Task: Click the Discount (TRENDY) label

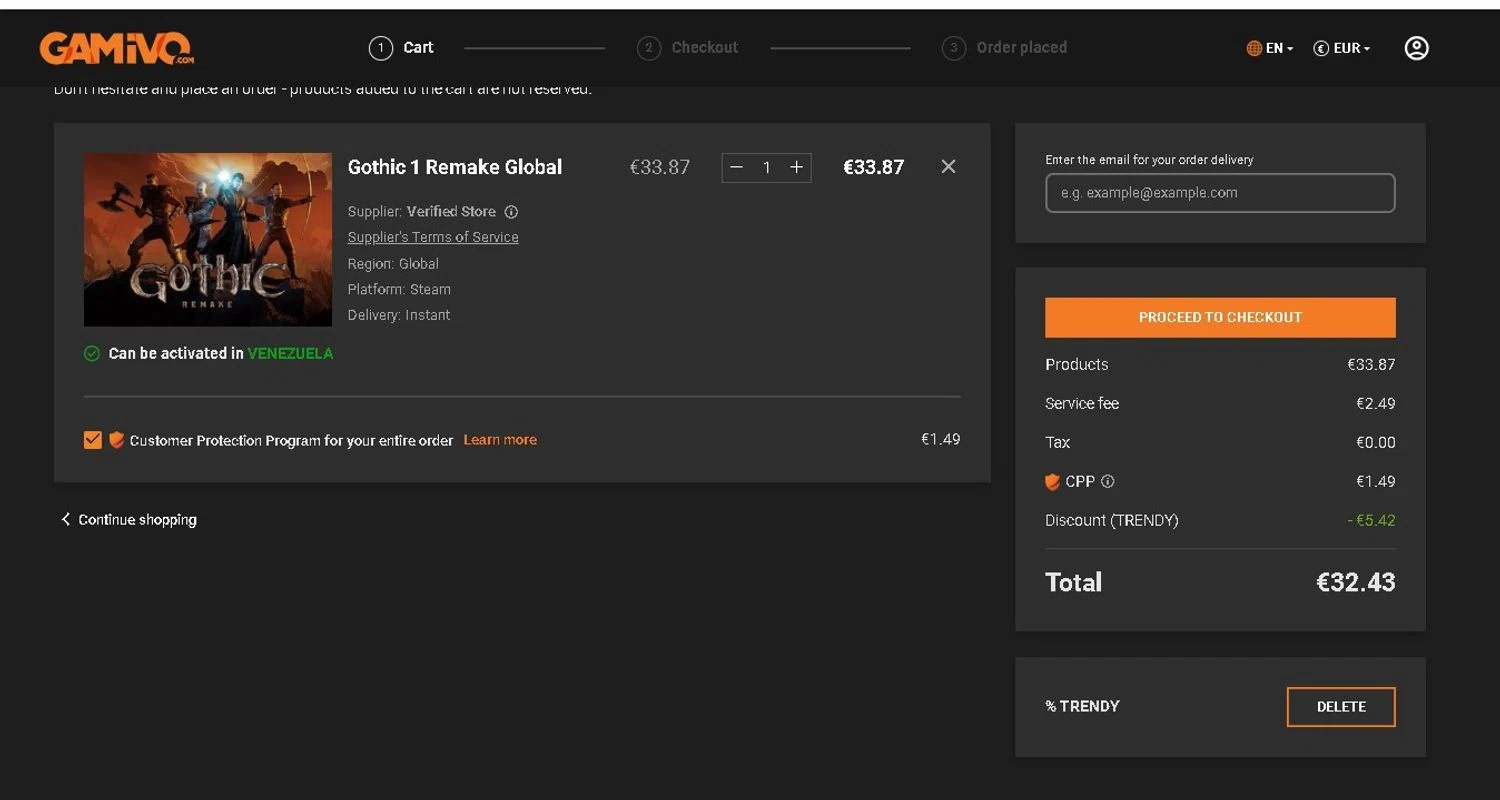Action: coord(1112,520)
